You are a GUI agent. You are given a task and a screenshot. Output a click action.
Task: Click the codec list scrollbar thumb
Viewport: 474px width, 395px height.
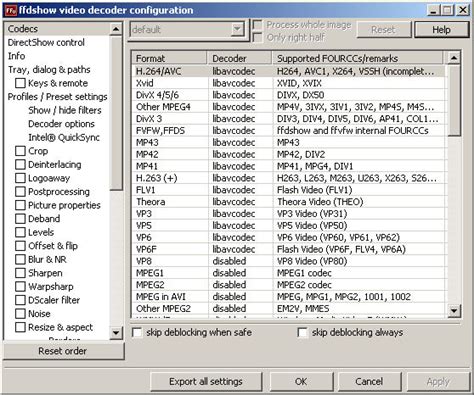[454, 100]
